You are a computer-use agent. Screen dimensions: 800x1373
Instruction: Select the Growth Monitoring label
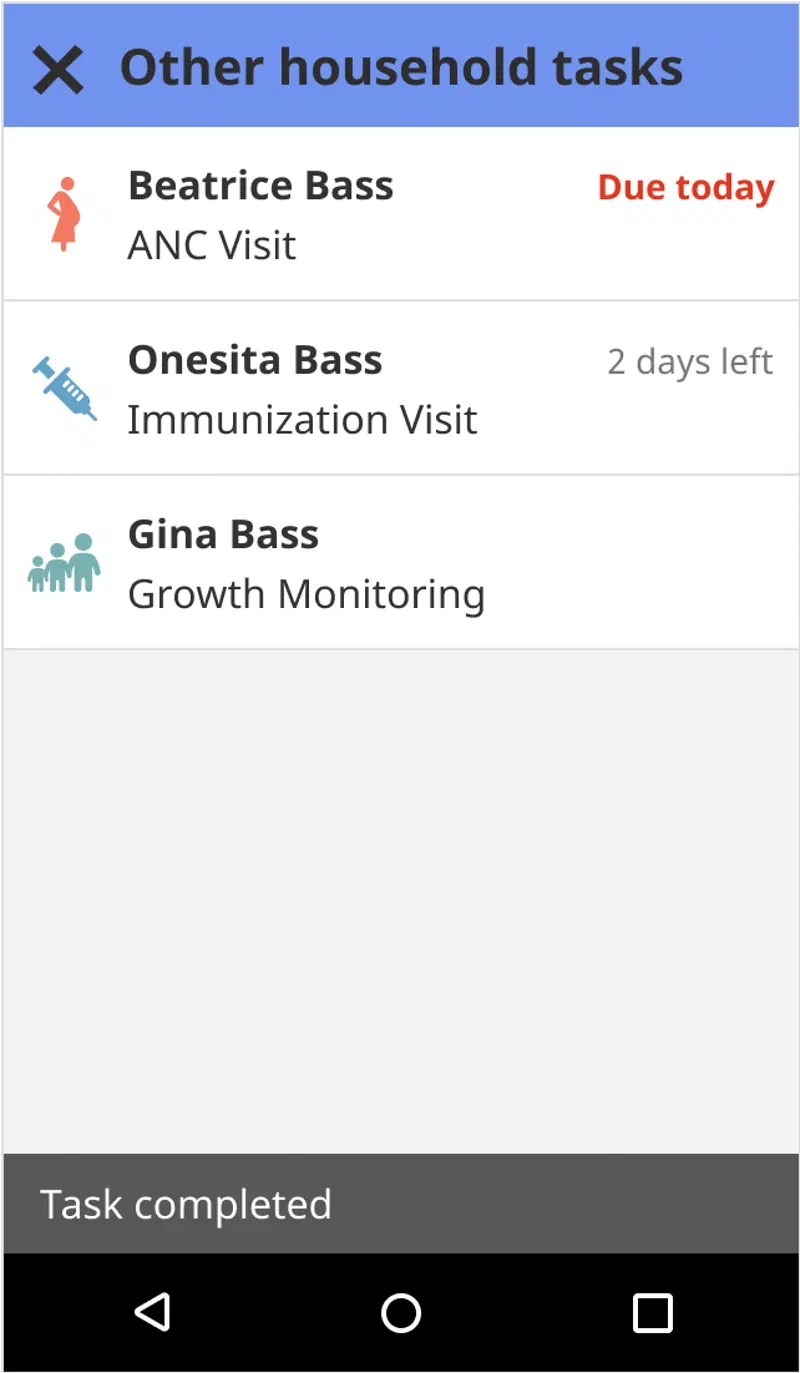pyautogui.click(x=306, y=595)
